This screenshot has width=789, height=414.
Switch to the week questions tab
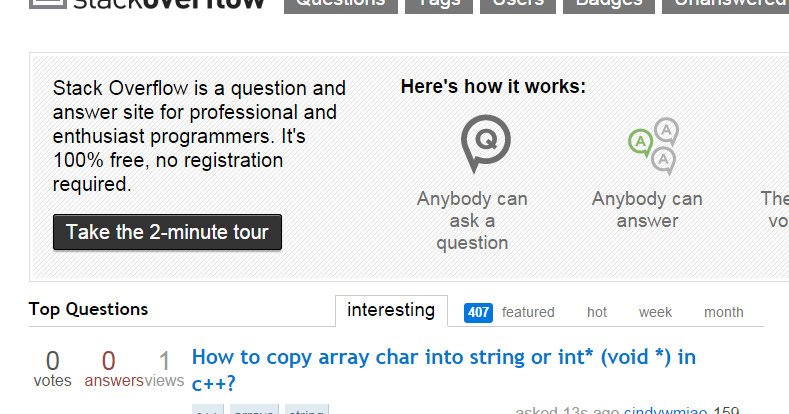tap(655, 312)
